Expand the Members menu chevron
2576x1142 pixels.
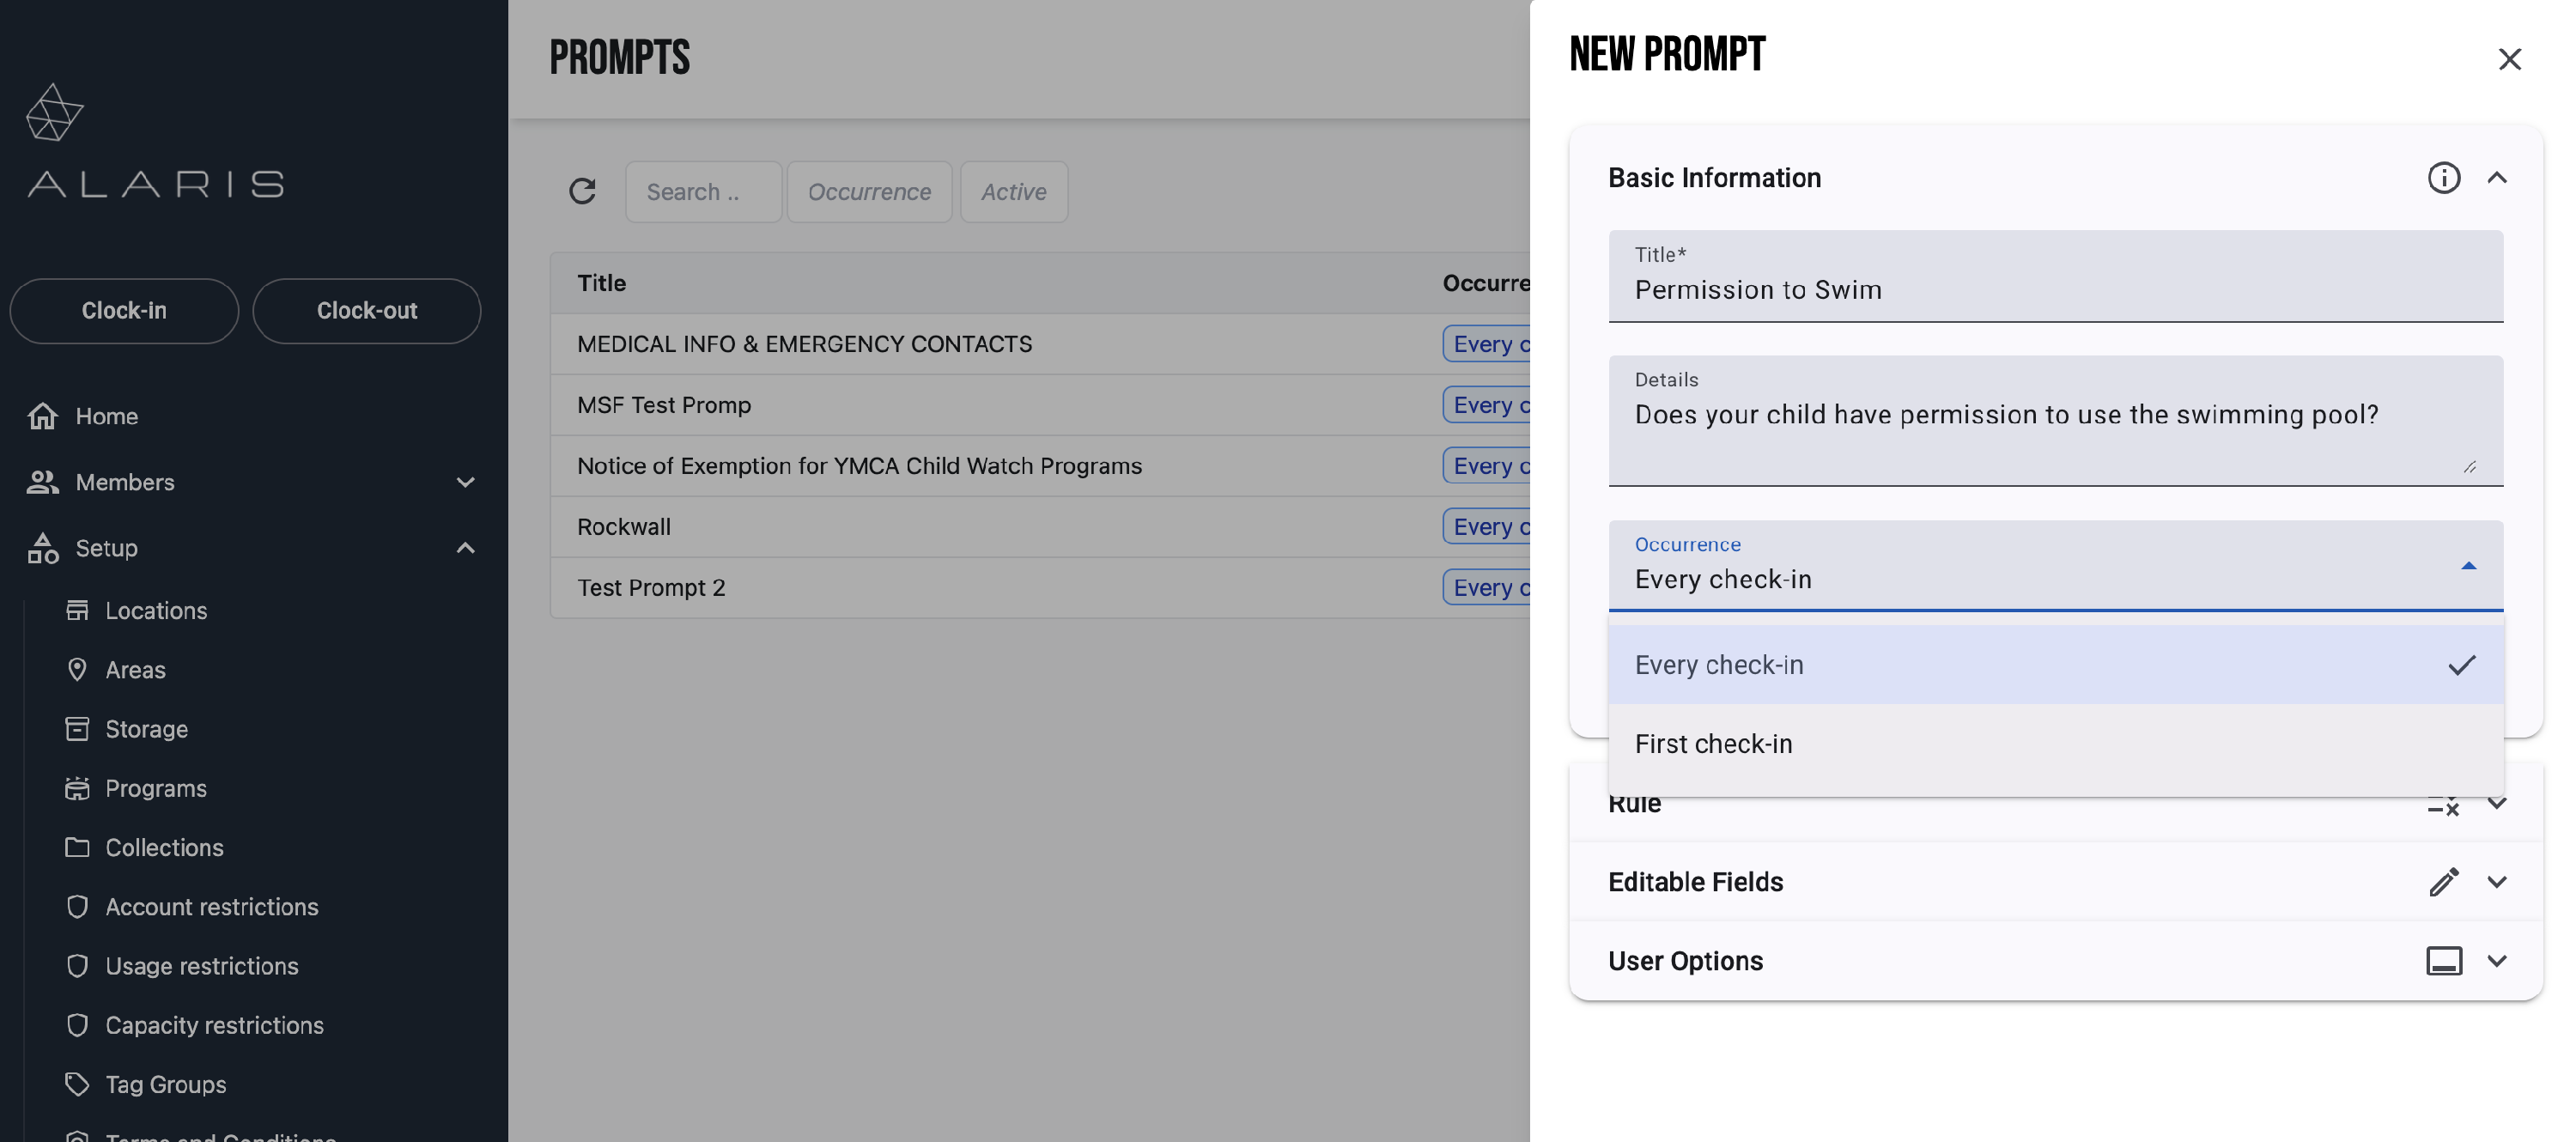pyautogui.click(x=465, y=482)
